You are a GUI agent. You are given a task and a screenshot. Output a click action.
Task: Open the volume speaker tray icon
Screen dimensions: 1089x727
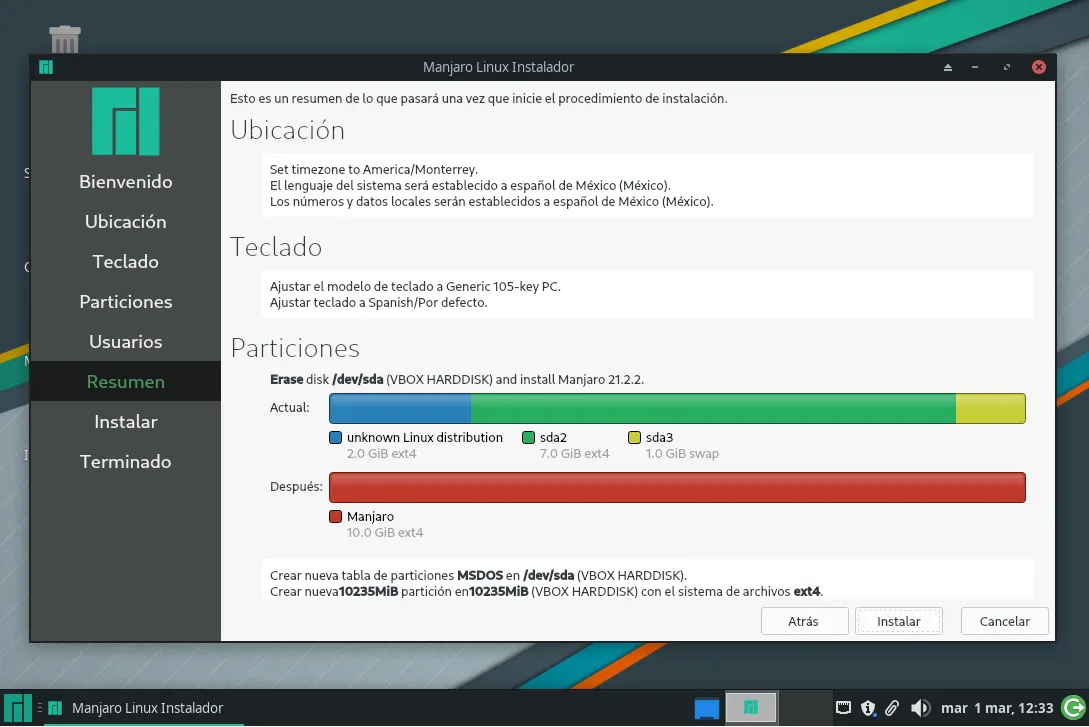point(920,708)
